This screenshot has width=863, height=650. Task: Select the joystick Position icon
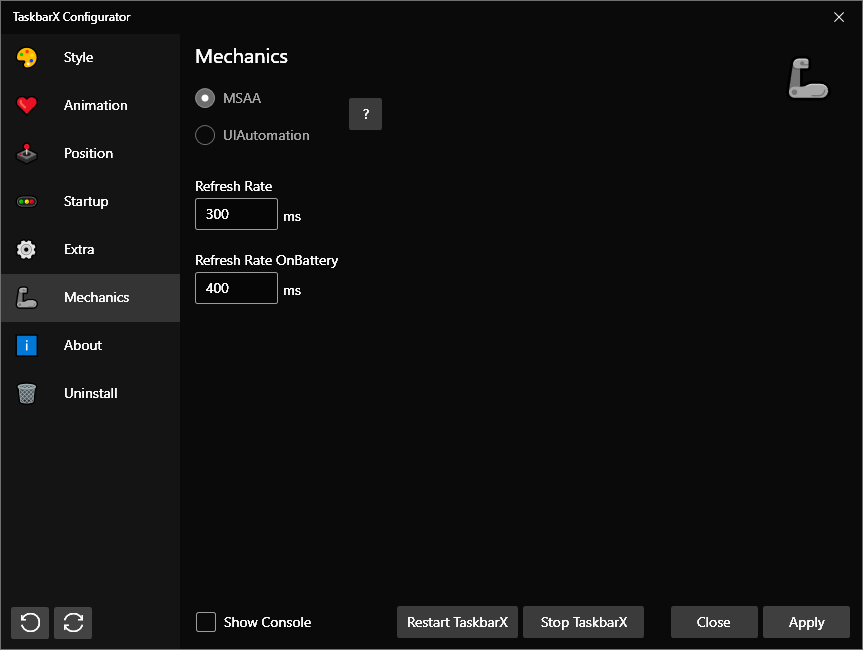point(27,154)
